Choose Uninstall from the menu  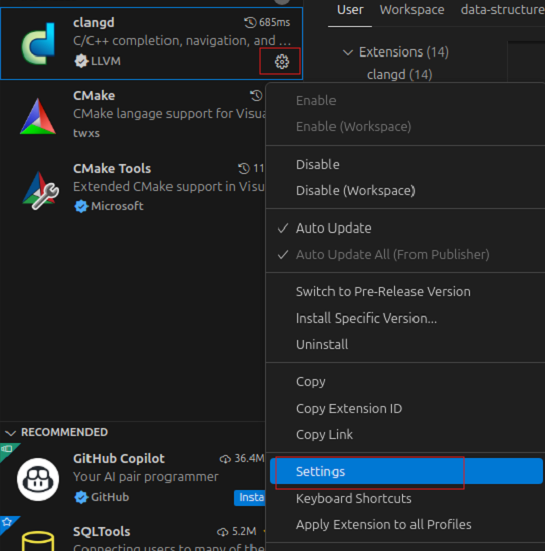322,344
